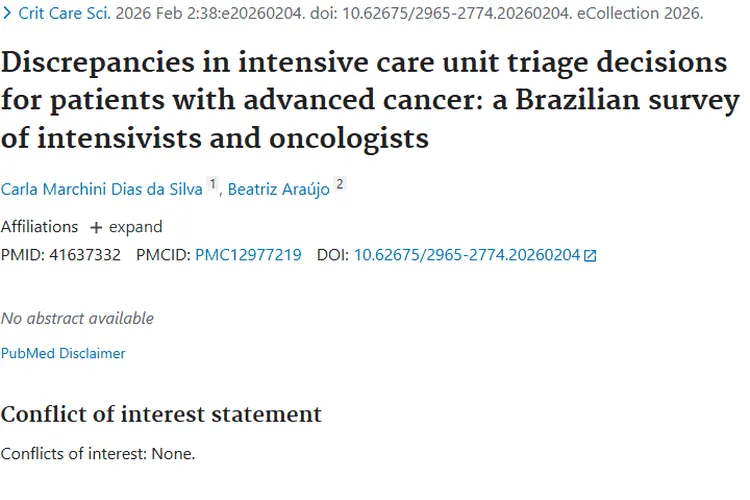Click the article title heading
The height and width of the screenshot is (500, 750).
click(370, 100)
